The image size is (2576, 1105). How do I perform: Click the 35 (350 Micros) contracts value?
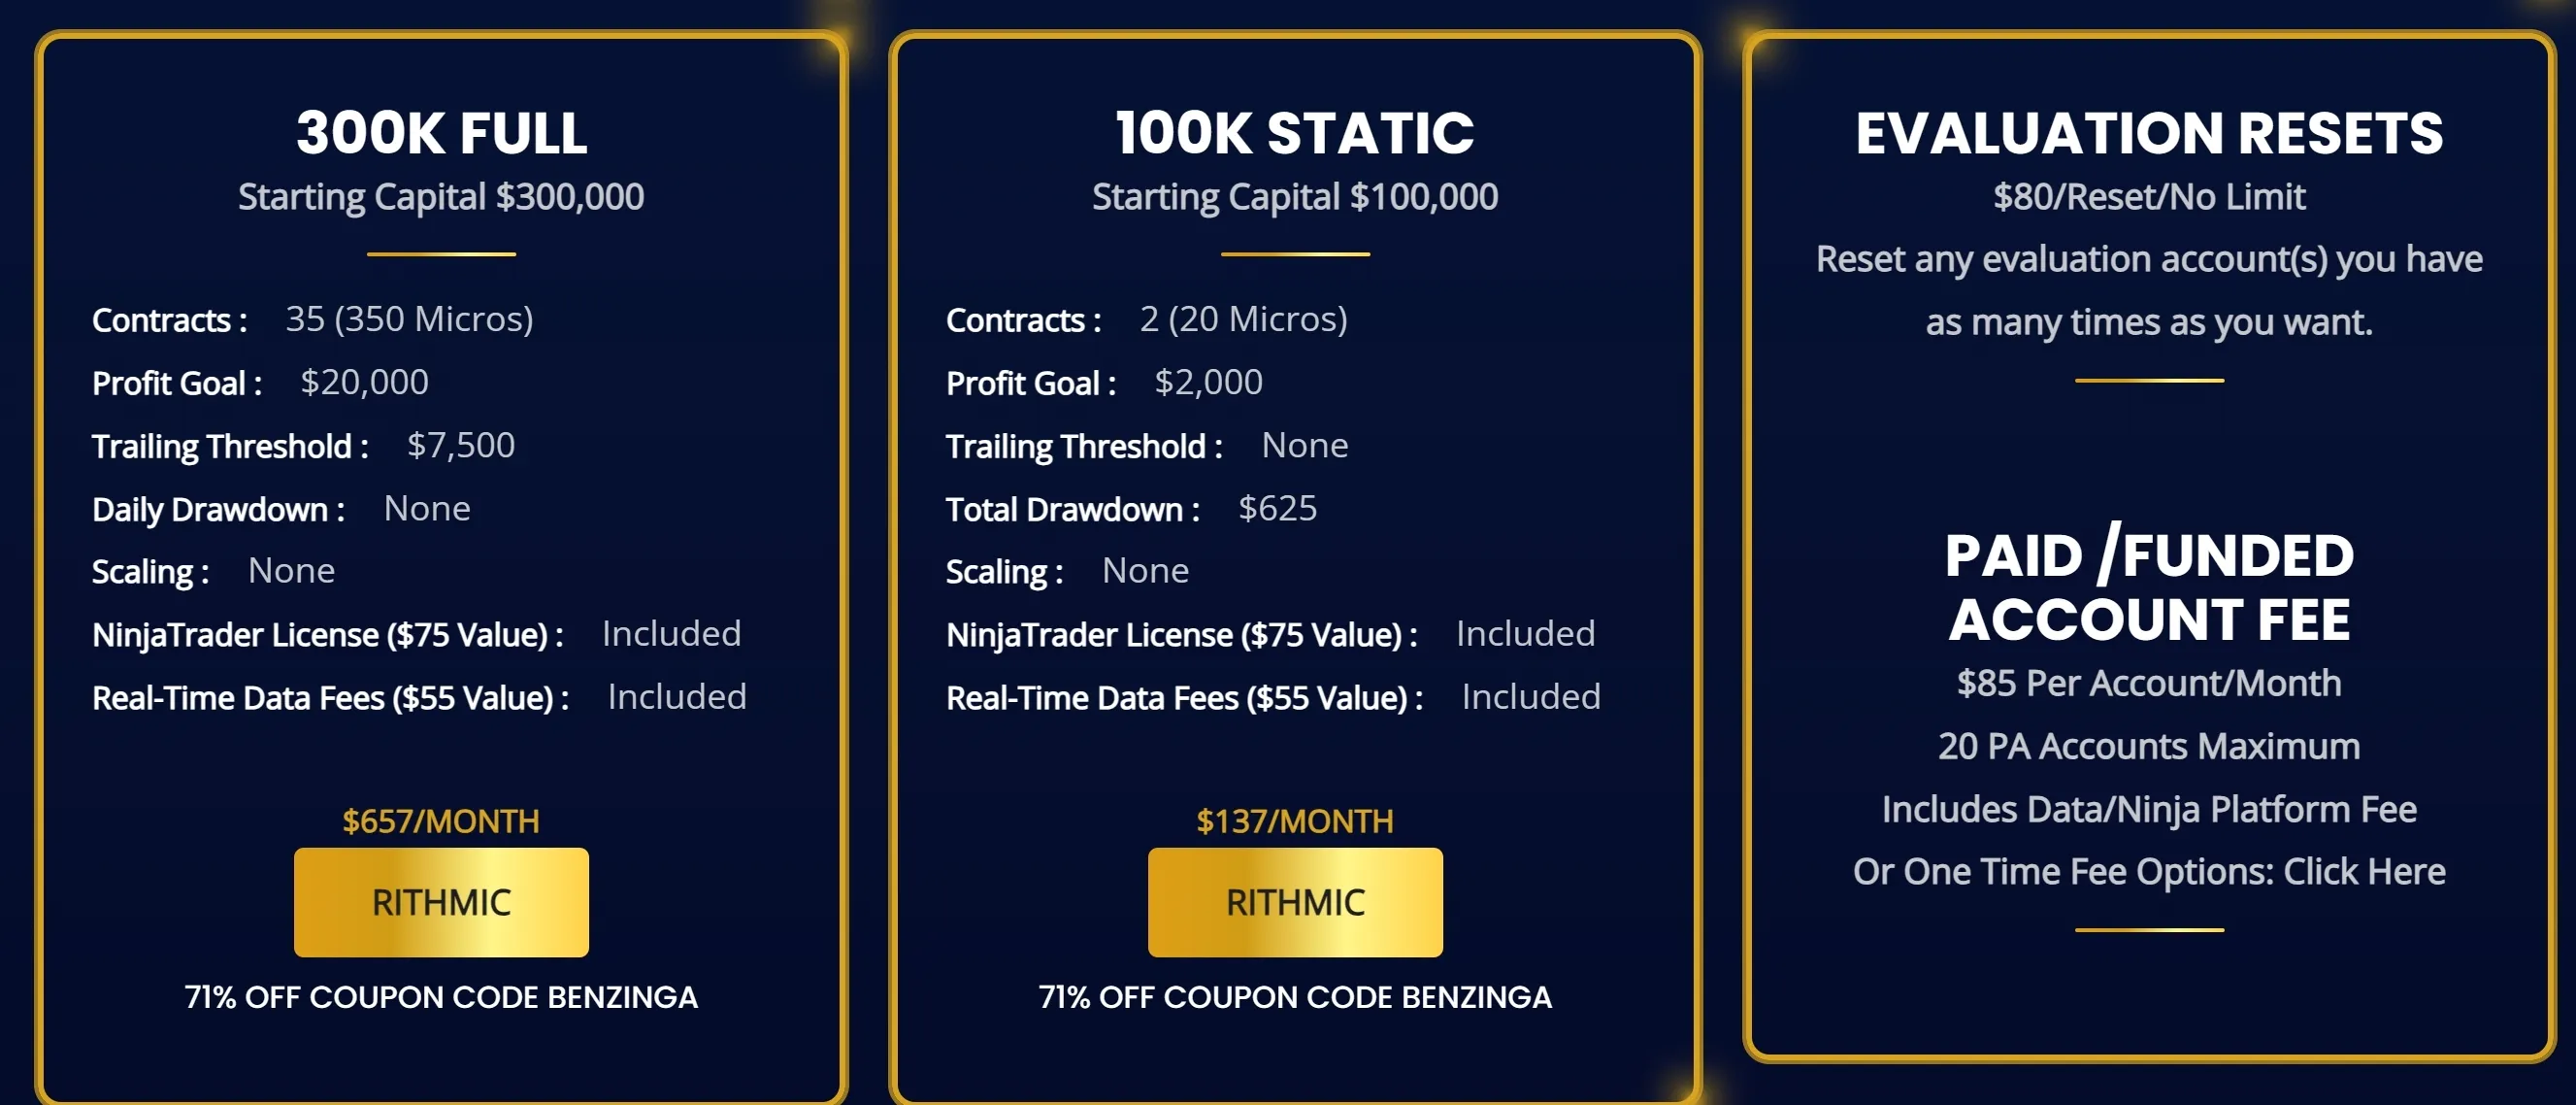click(409, 319)
